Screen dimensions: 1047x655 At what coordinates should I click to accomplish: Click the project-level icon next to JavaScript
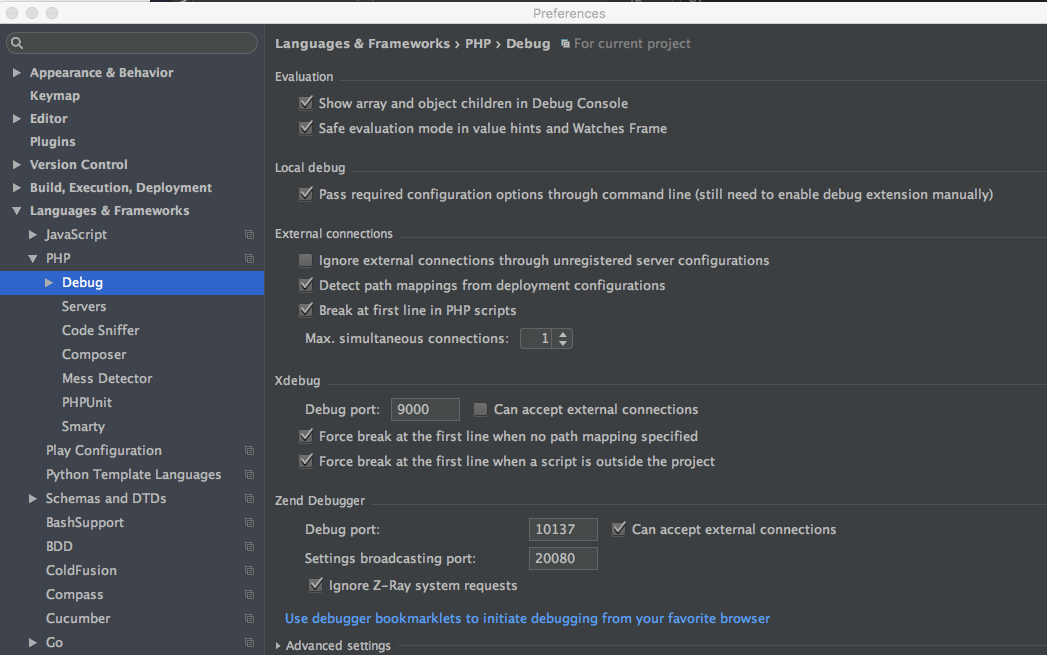(249, 234)
